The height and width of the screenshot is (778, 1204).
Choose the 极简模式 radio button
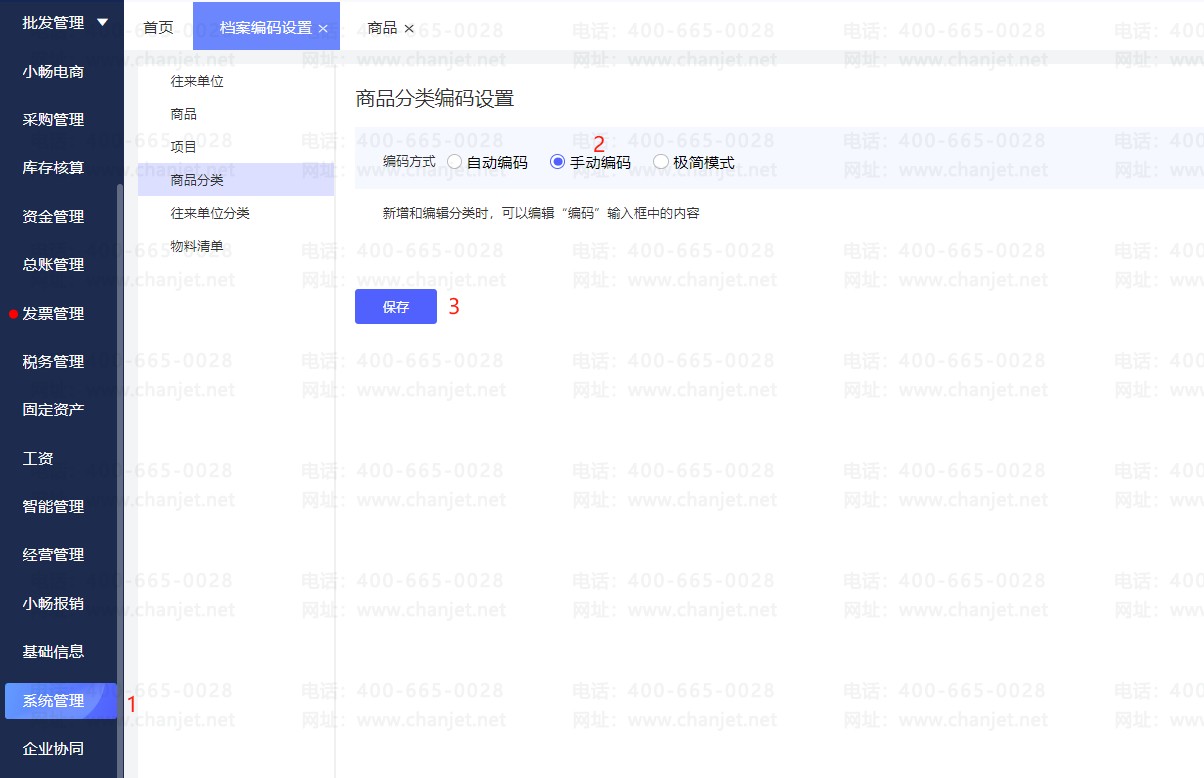coord(661,162)
